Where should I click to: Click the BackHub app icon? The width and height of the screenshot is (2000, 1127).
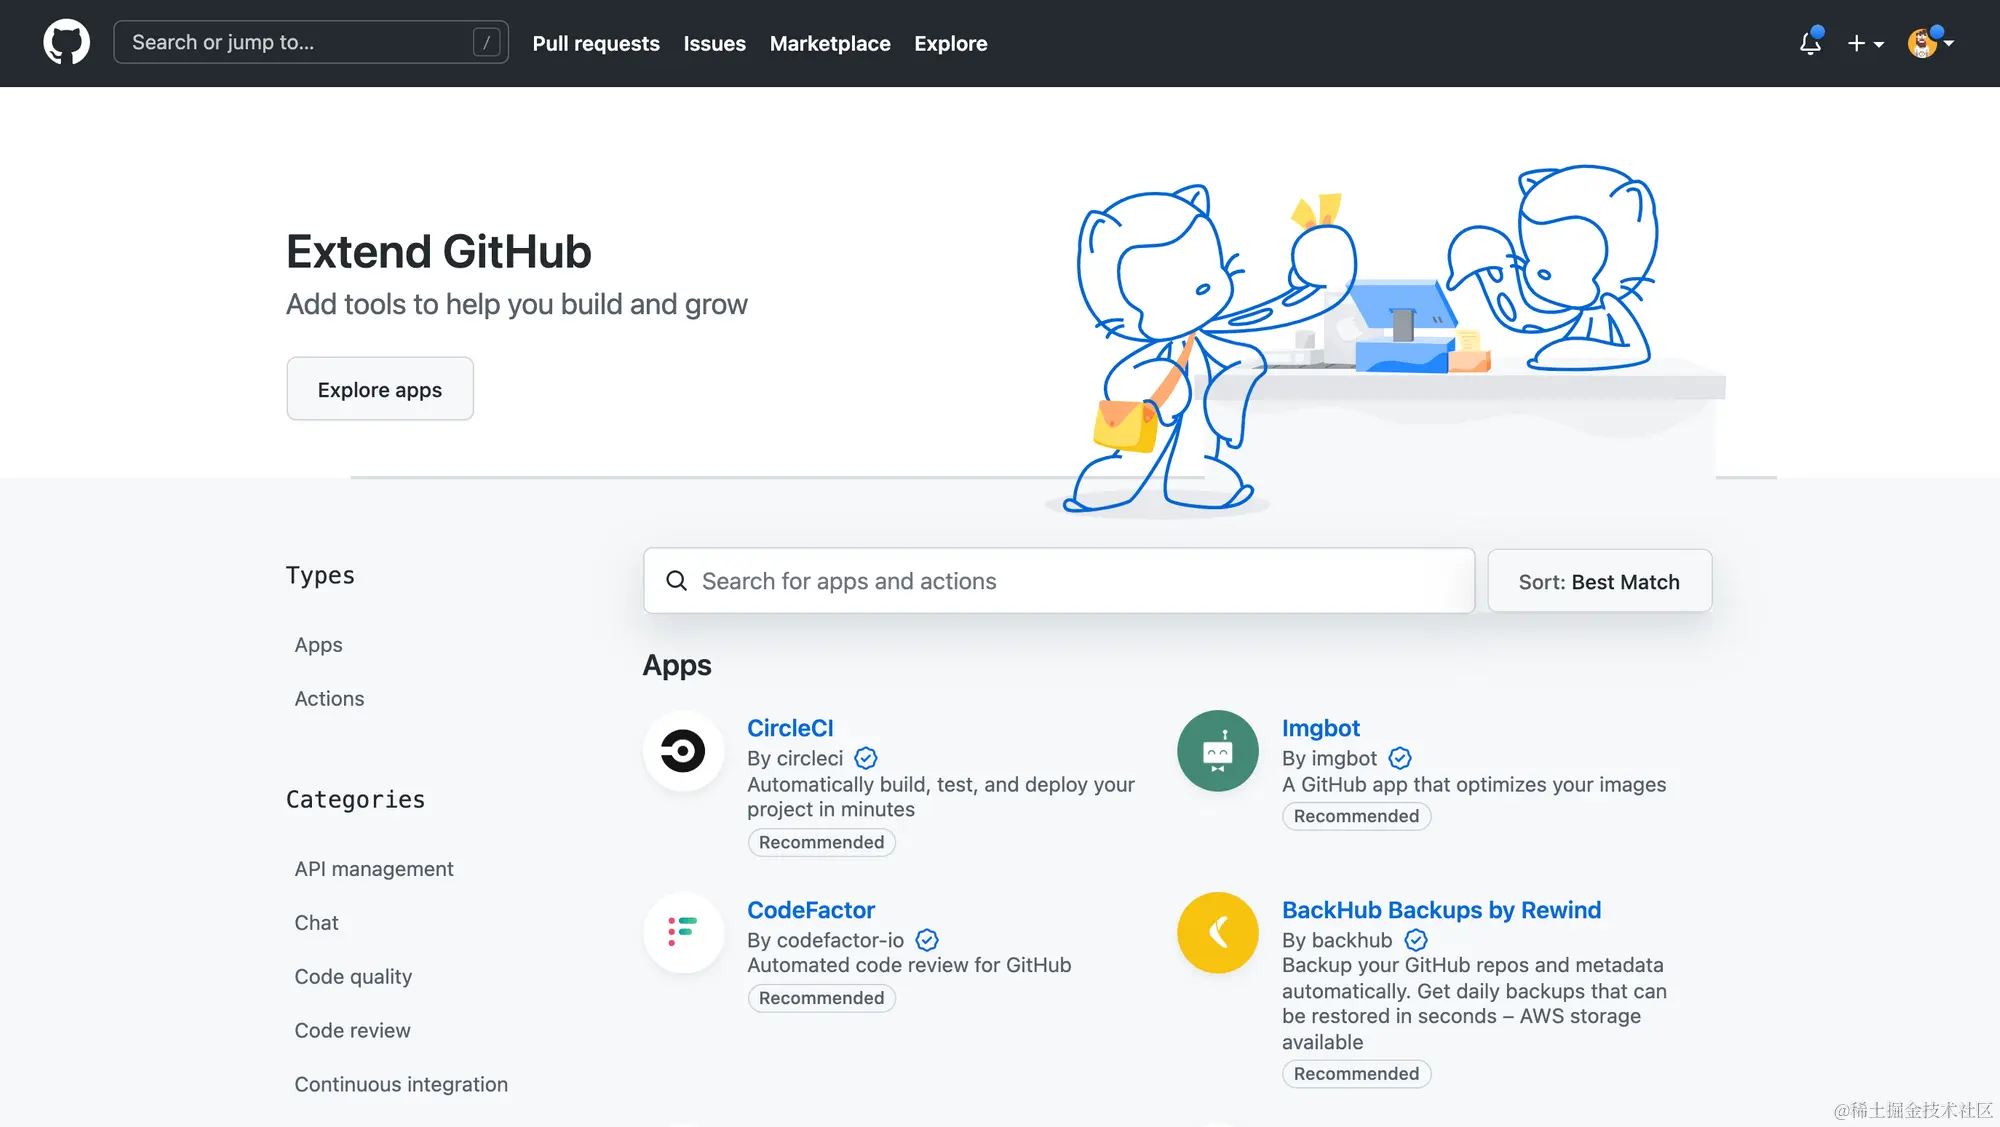tap(1217, 933)
